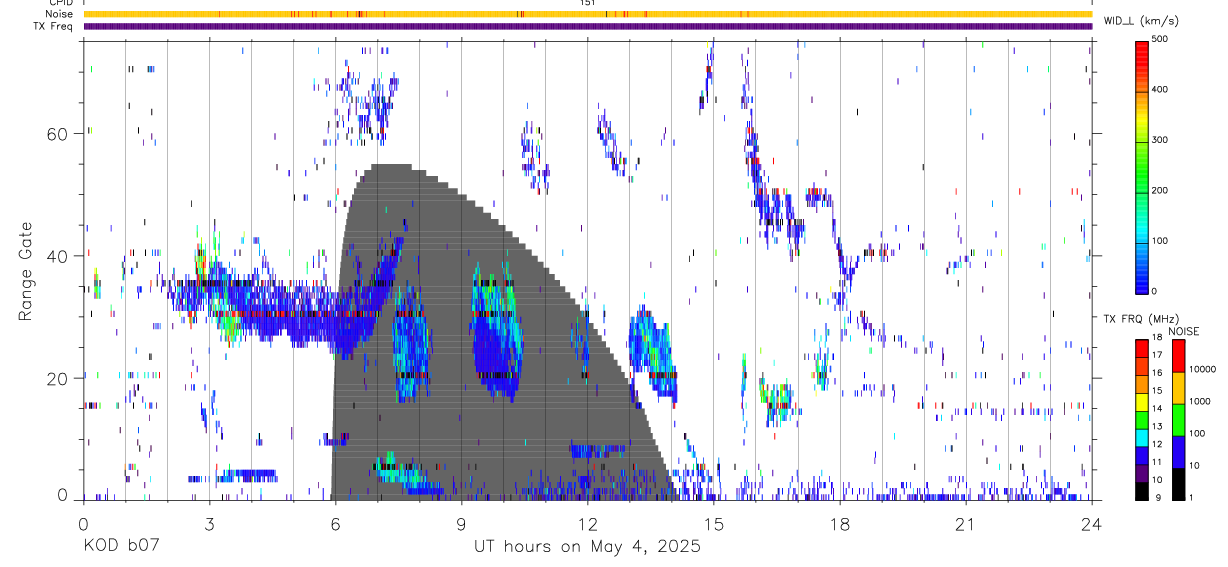
Task: Click the 9 hour tick on UT axis
Action: [461, 523]
